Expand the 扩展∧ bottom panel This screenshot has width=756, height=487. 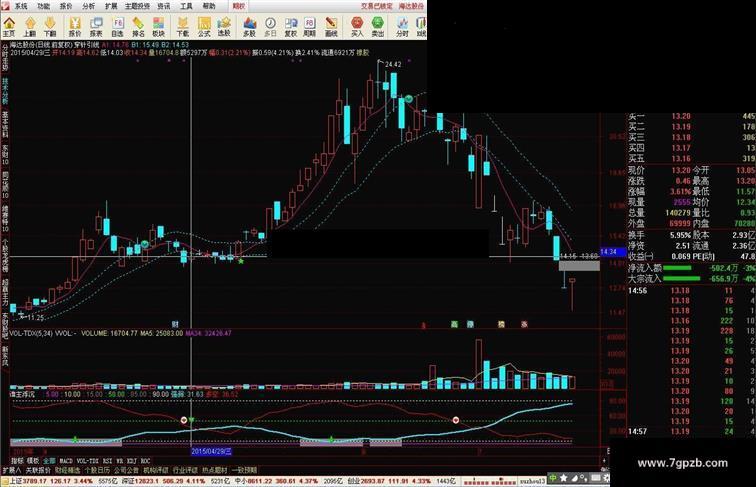click(12, 470)
